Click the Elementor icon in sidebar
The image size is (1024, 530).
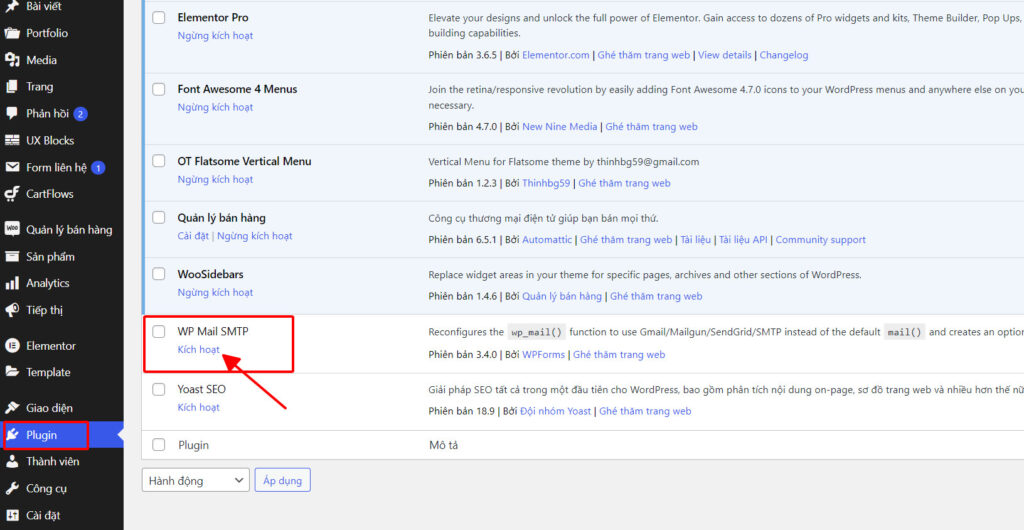coord(12,346)
